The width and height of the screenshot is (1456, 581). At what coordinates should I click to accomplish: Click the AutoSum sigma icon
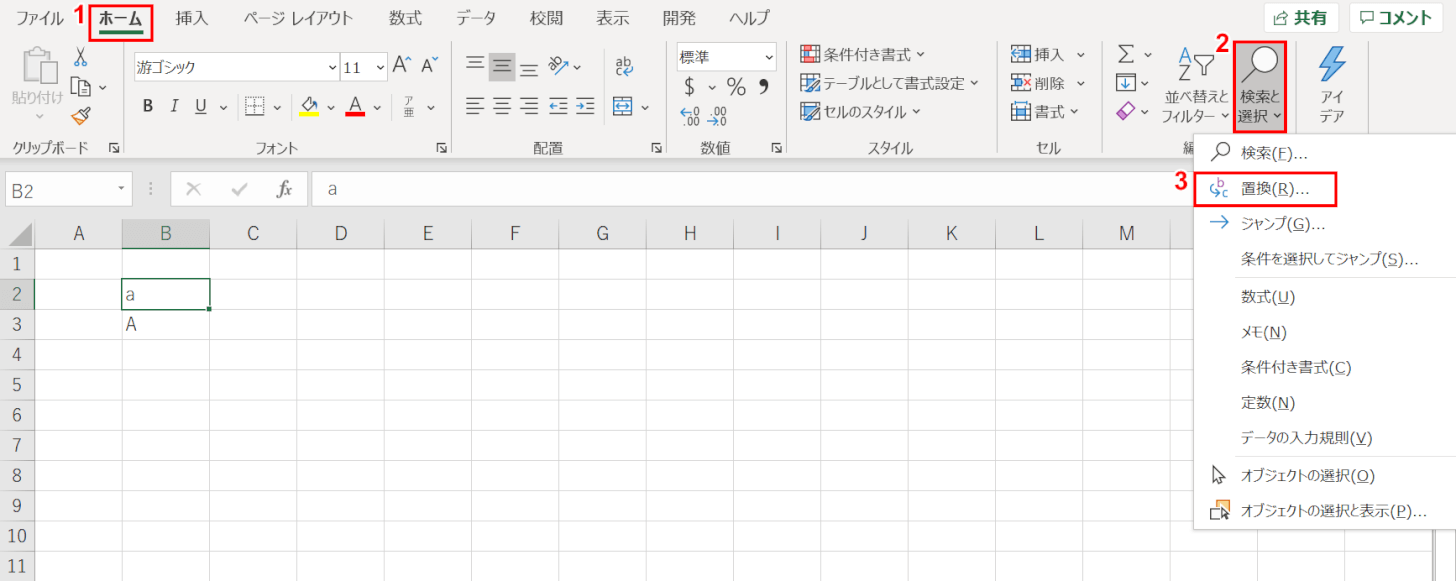(1126, 54)
